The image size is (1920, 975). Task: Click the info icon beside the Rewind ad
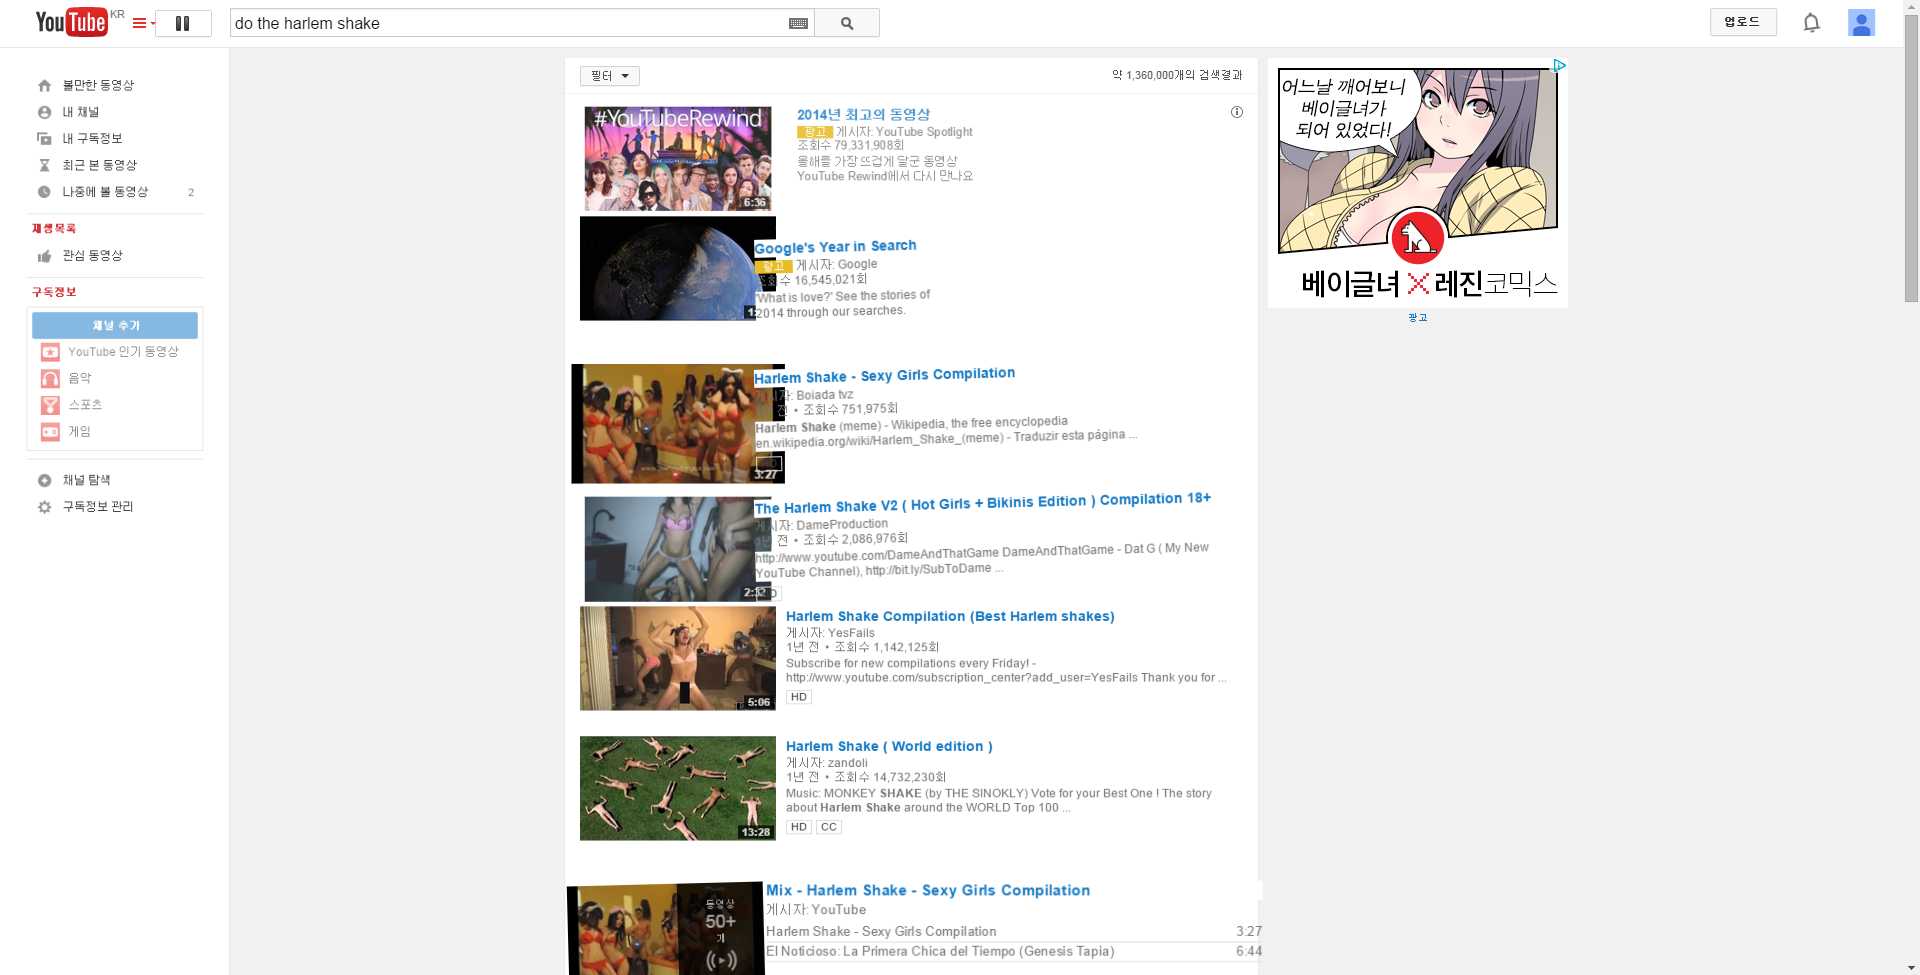point(1237,112)
